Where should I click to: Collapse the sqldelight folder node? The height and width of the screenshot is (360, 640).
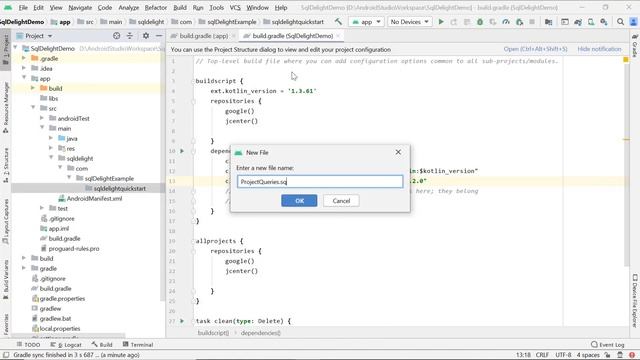51,158
